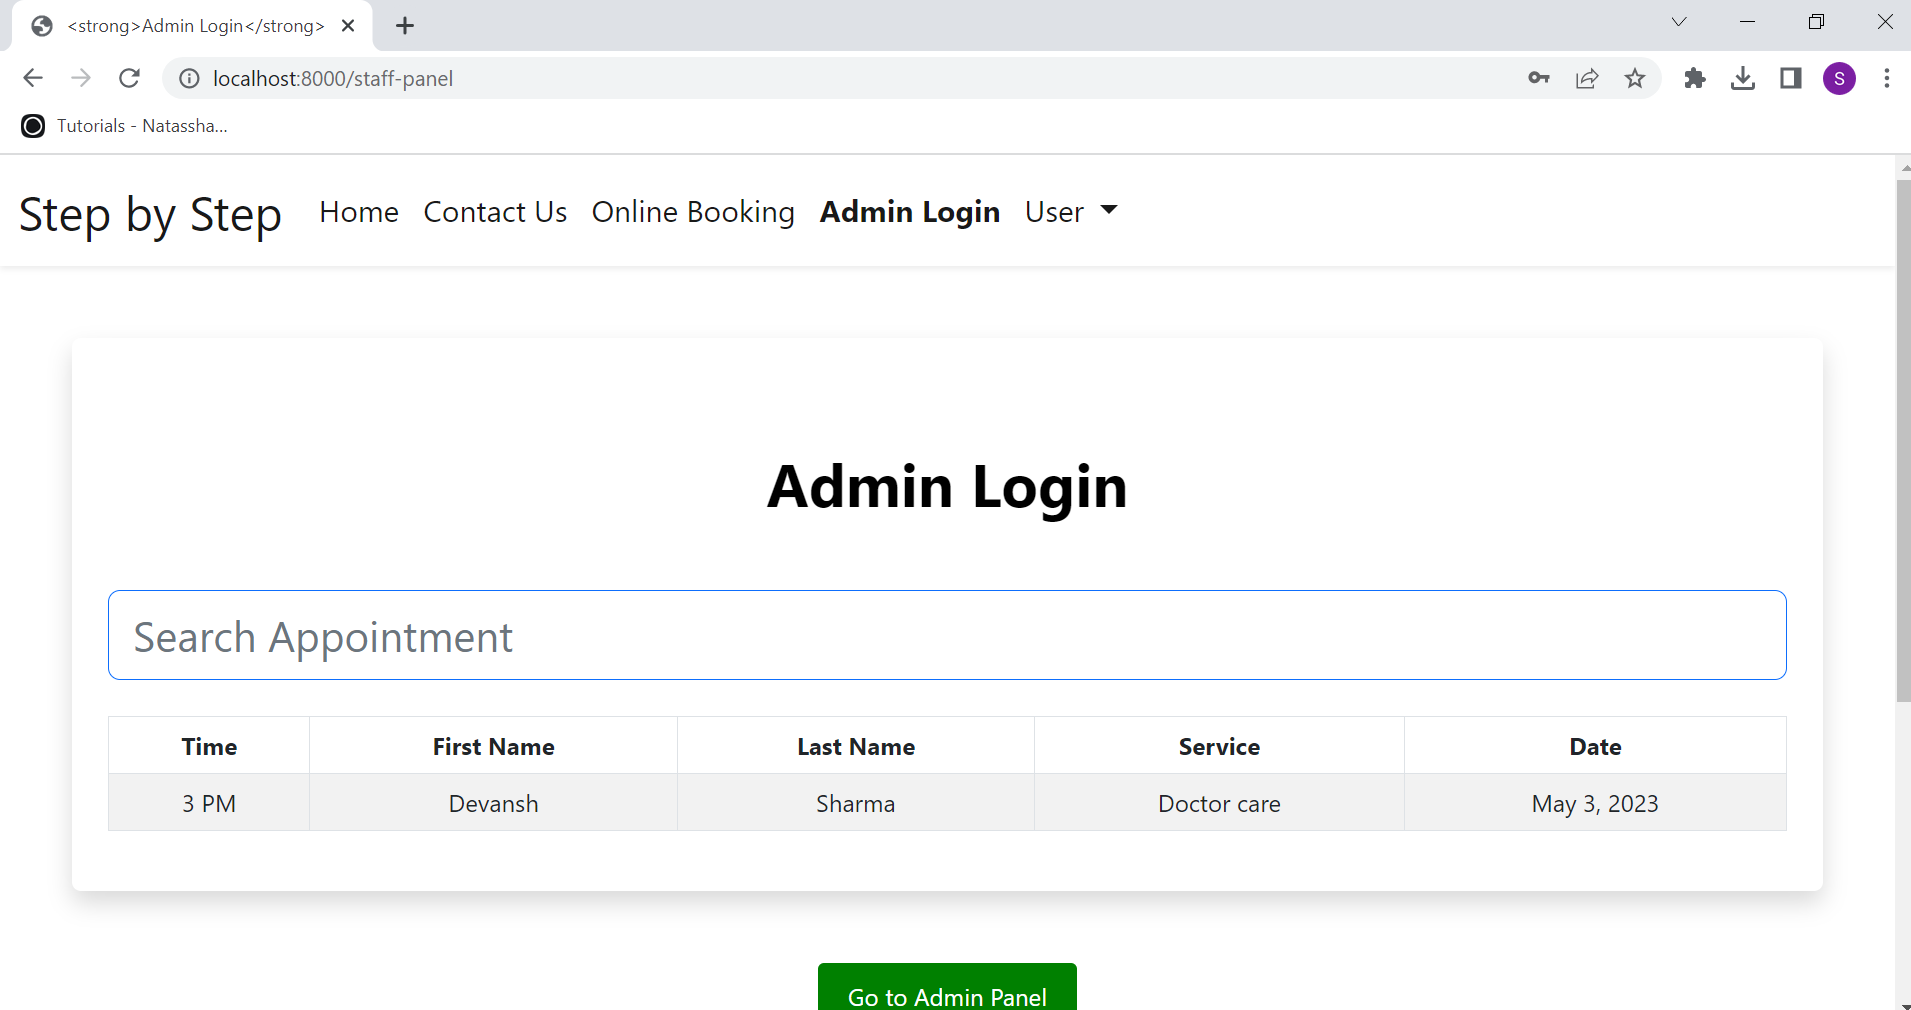The width and height of the screenshot is (1911, 1010).
Task: Select the Last Name column header
Action: click(856, 746)
